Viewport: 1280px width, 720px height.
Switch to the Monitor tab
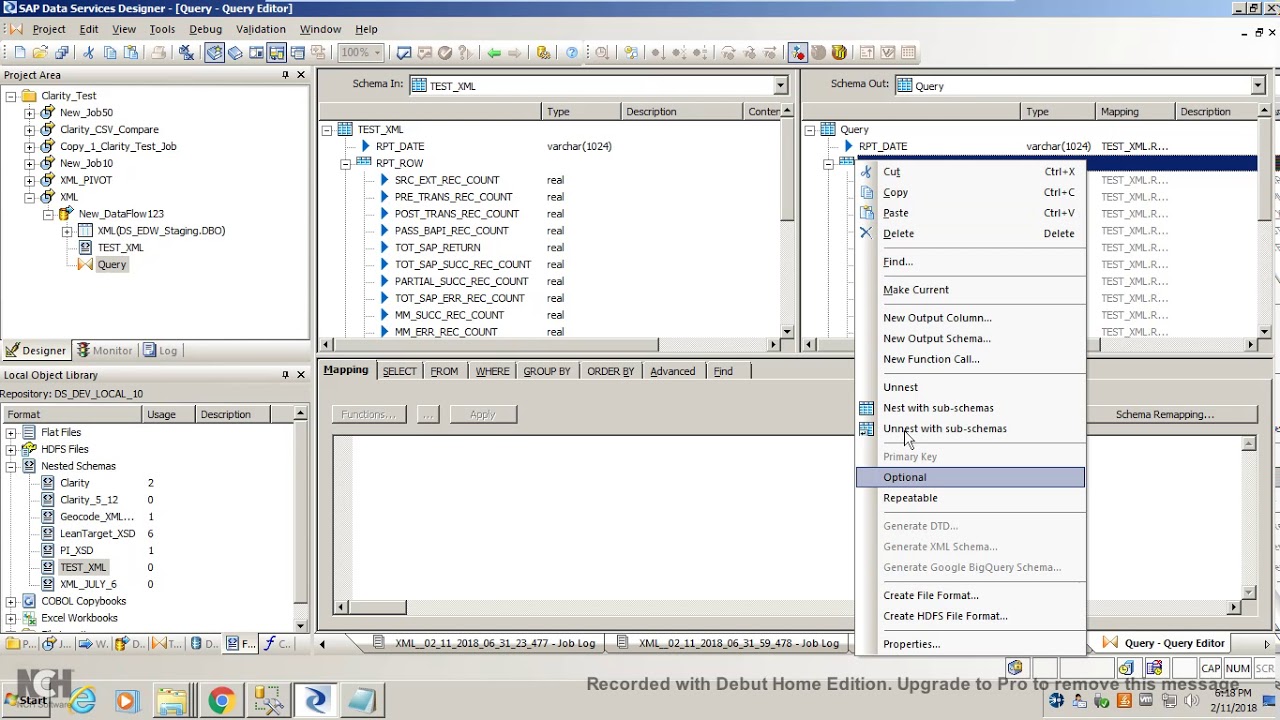pyautogui.click(x=105, y=351)
